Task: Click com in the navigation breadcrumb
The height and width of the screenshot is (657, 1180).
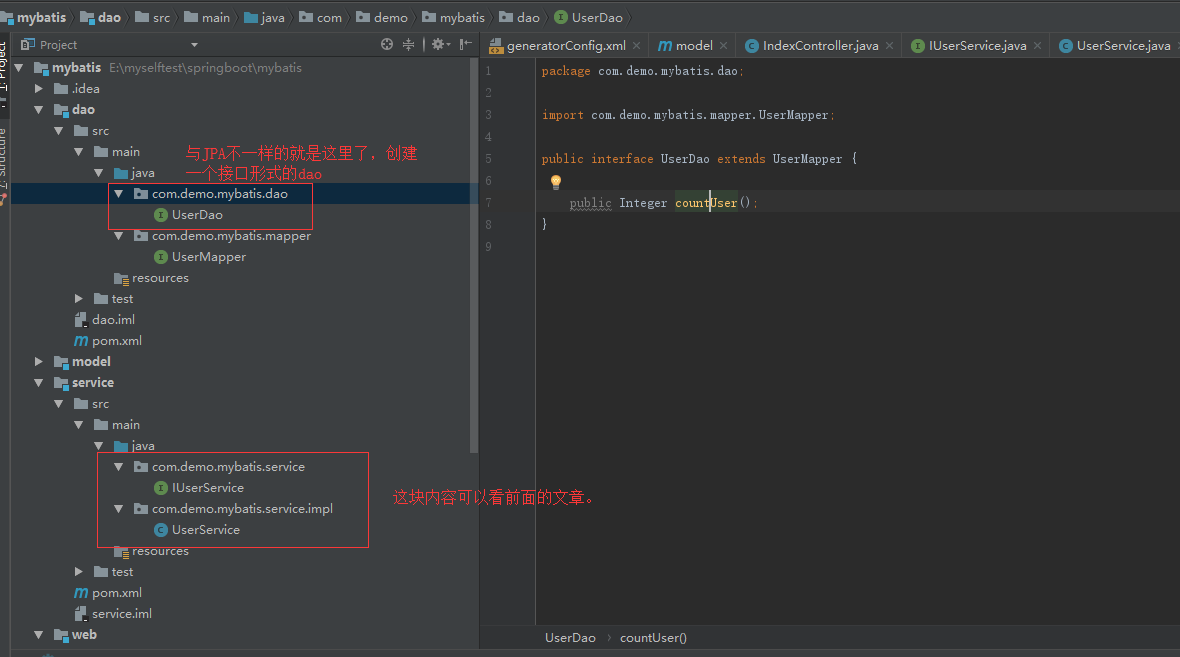Action: point(321,17)
